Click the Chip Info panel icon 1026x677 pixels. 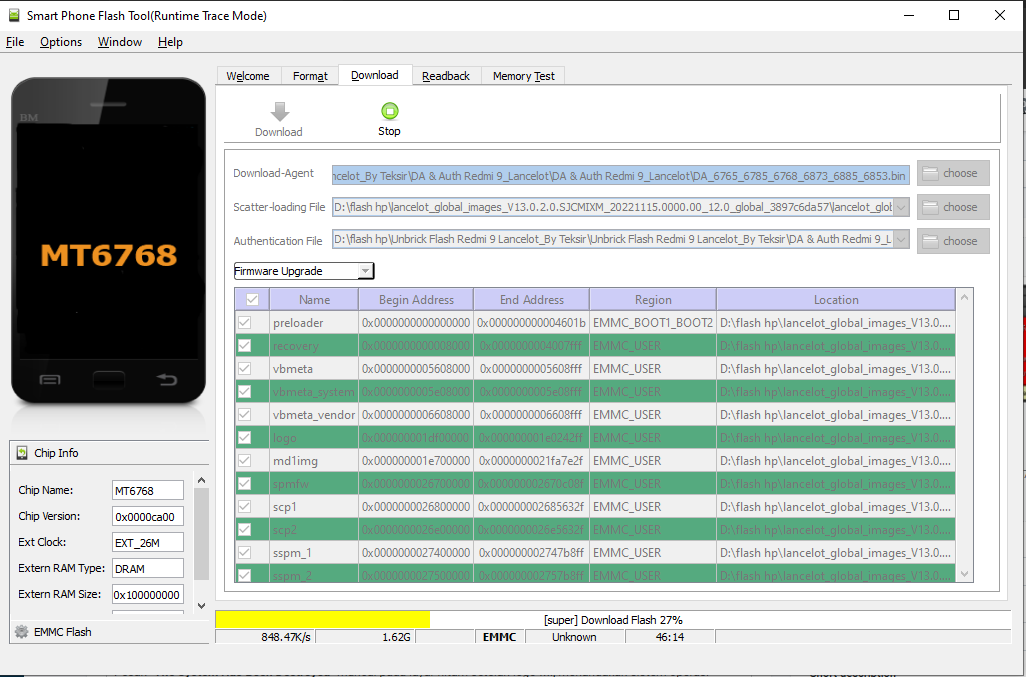click(22, 453)
